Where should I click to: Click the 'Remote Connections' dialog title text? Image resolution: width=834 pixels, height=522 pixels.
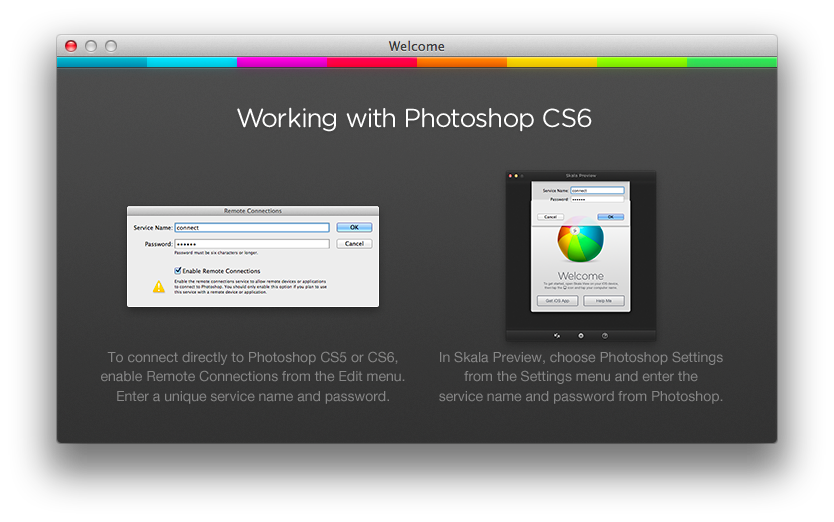pos(253,211)
